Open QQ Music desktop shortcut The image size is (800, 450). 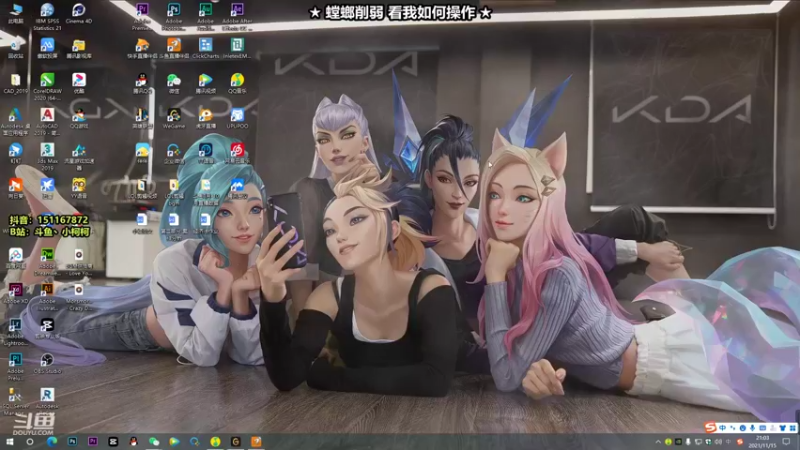point(237,83)
